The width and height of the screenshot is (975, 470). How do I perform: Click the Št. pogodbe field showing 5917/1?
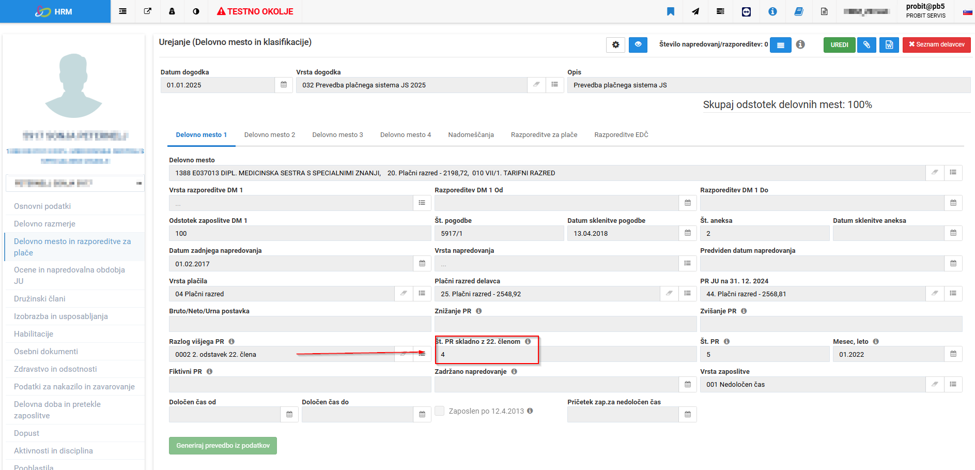[x=499, y=233]
